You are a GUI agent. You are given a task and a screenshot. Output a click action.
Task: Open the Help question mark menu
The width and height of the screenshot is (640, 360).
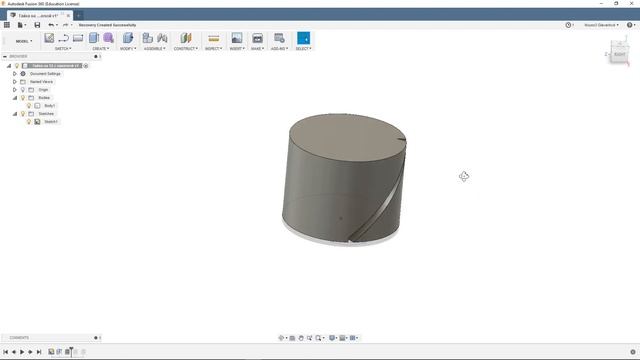pos(630,25)
